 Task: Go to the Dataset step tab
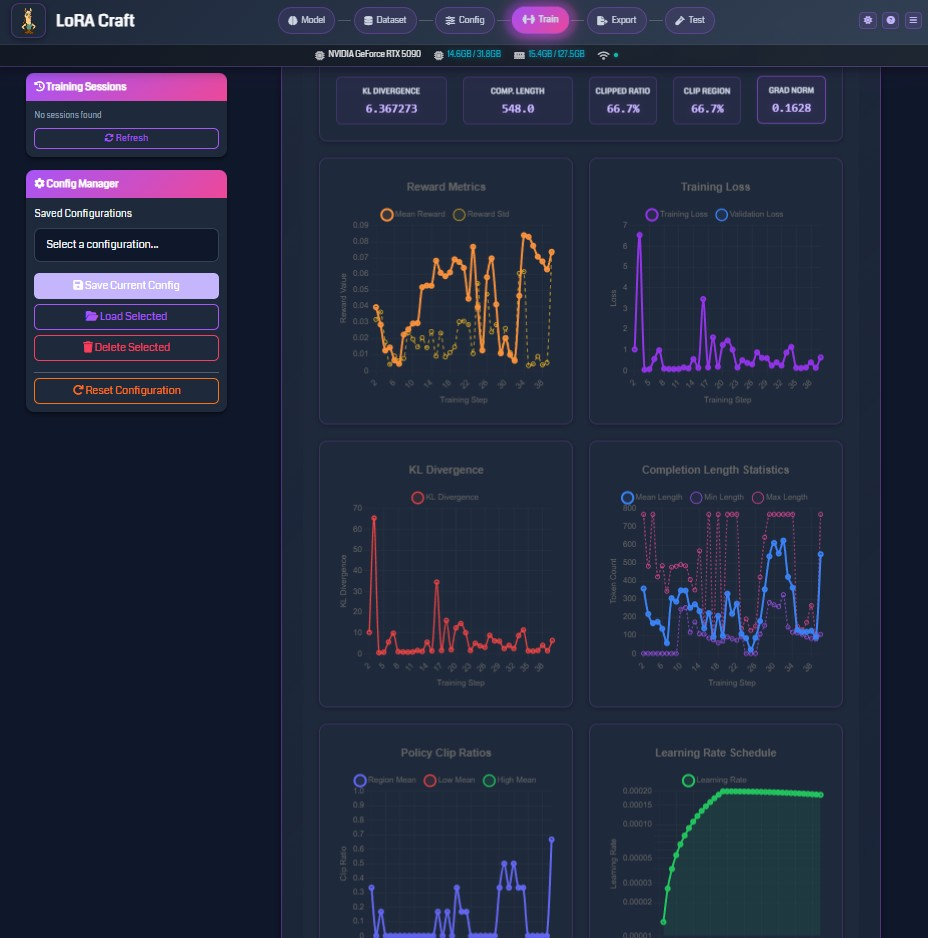[385, 20]
